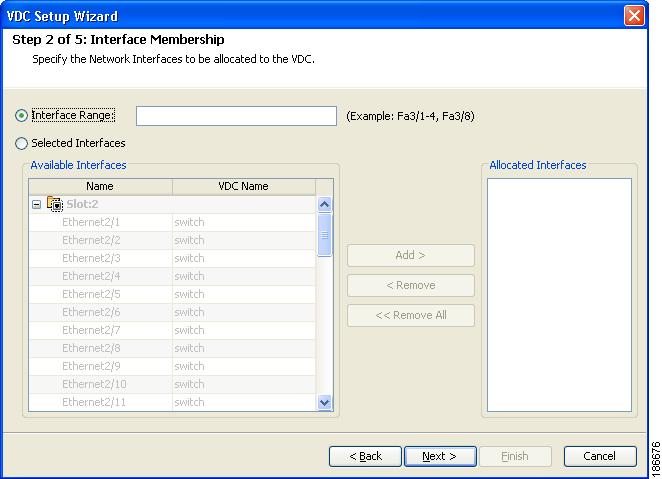Viewport: 662px width, 479px height.
Task: Click the switch cell beside Ethernet2/6
Action: point(244,312)
